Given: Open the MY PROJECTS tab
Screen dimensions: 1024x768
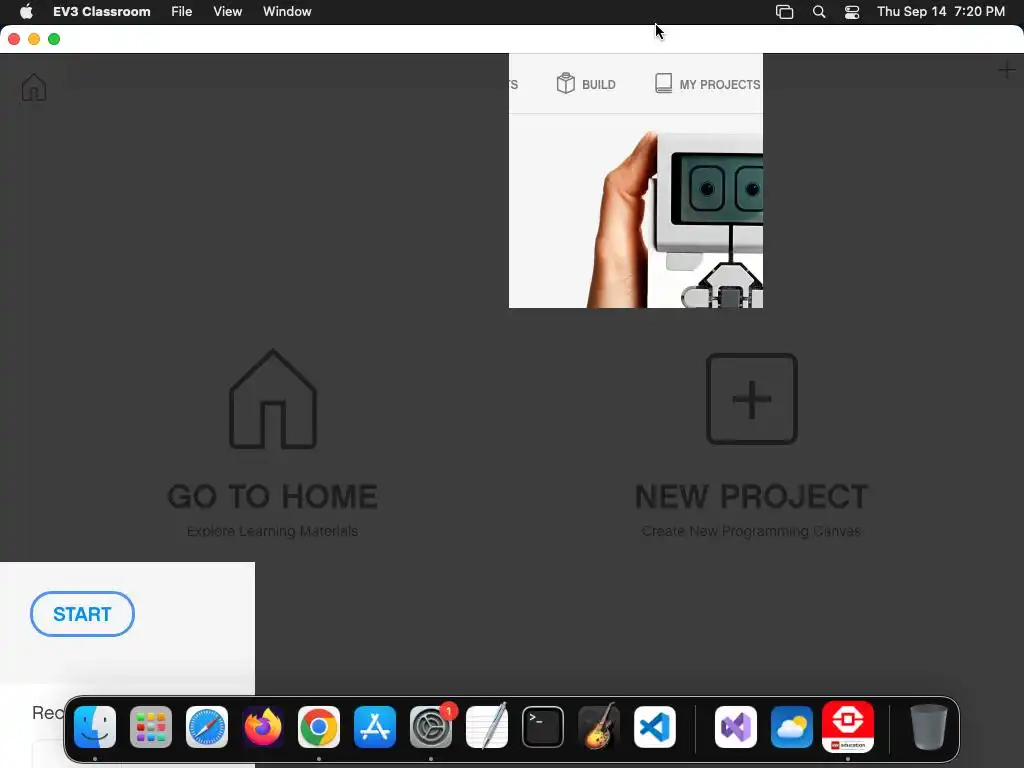Looking at the screenshot, I should 708,84.
